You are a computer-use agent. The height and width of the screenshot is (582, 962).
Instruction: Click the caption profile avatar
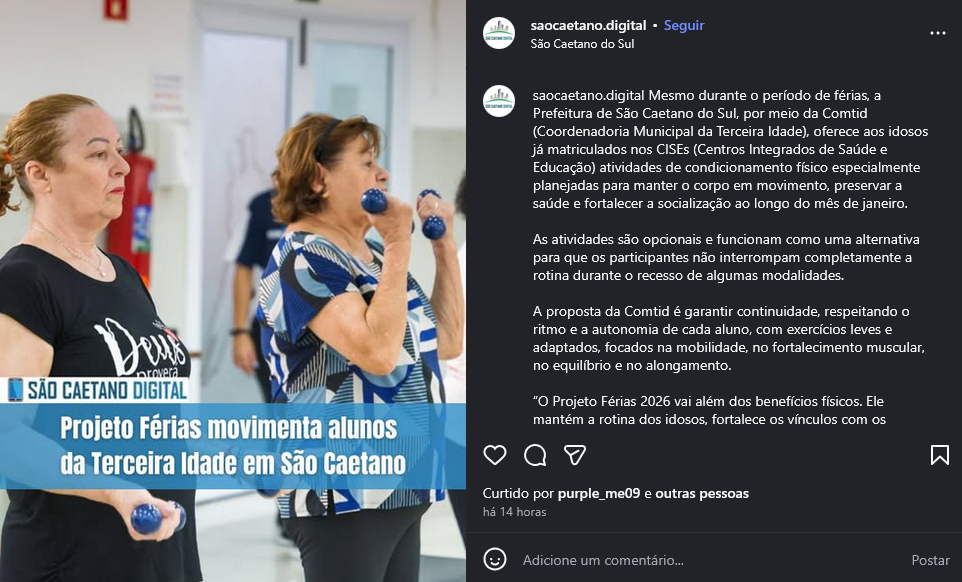point(499,101)
